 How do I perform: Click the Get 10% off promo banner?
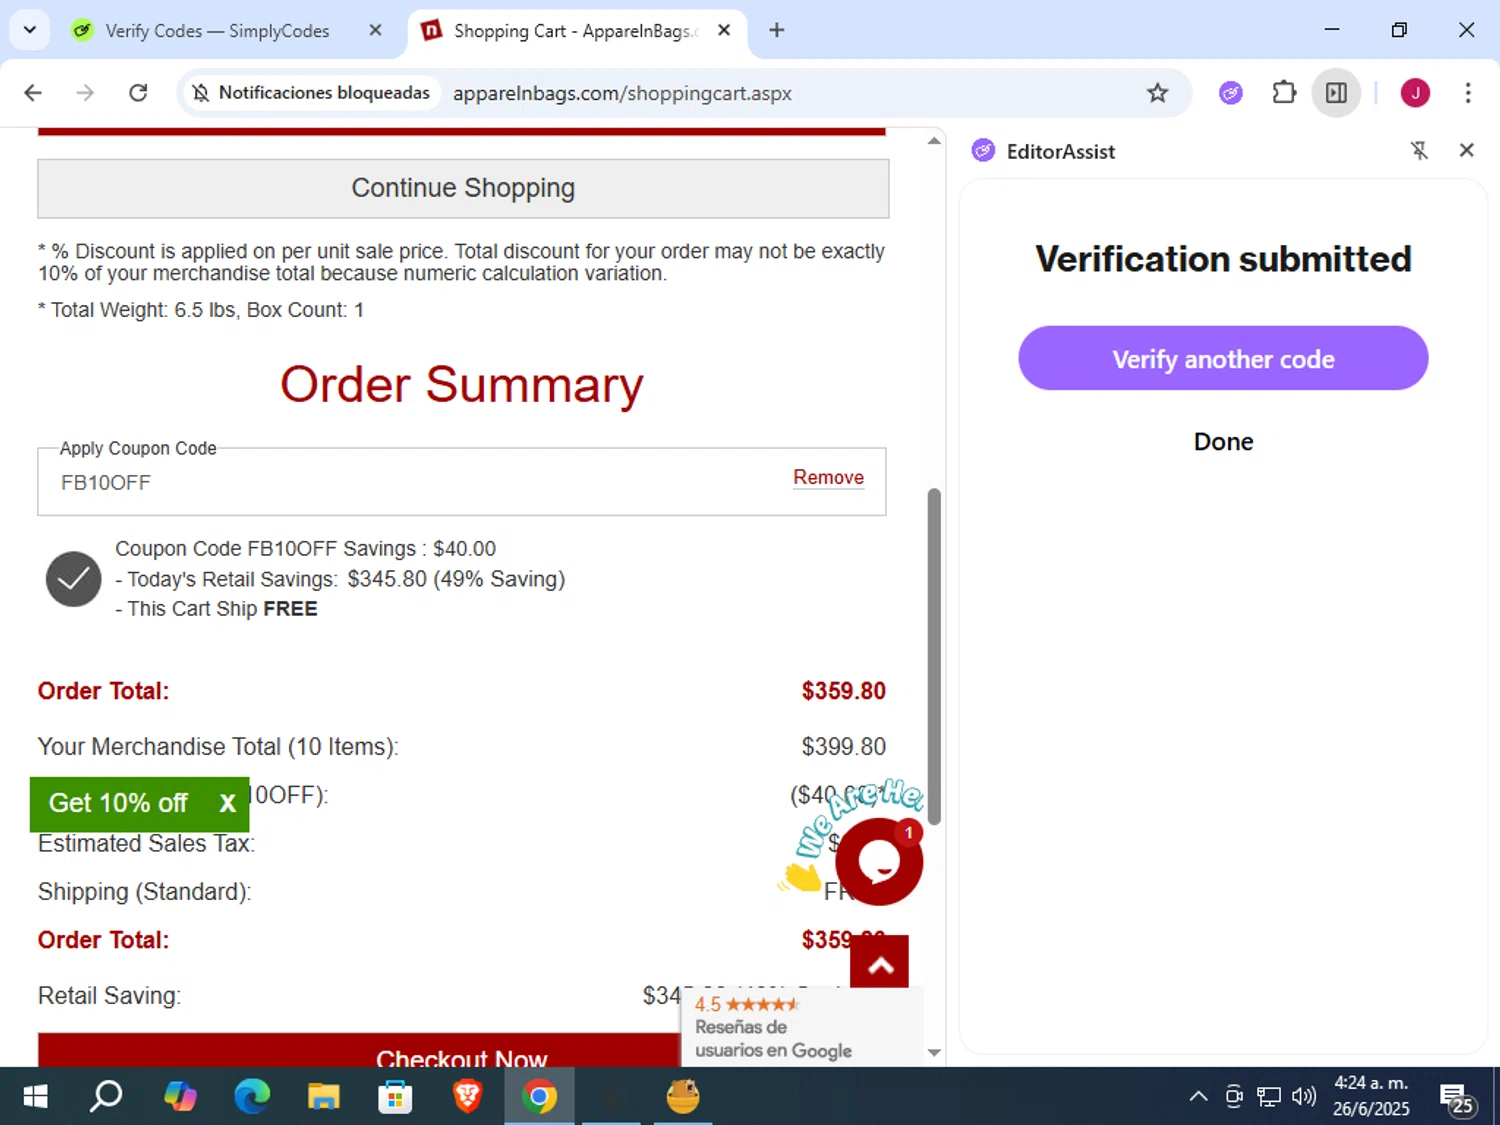pyautogui.click(x=118, y=803)
